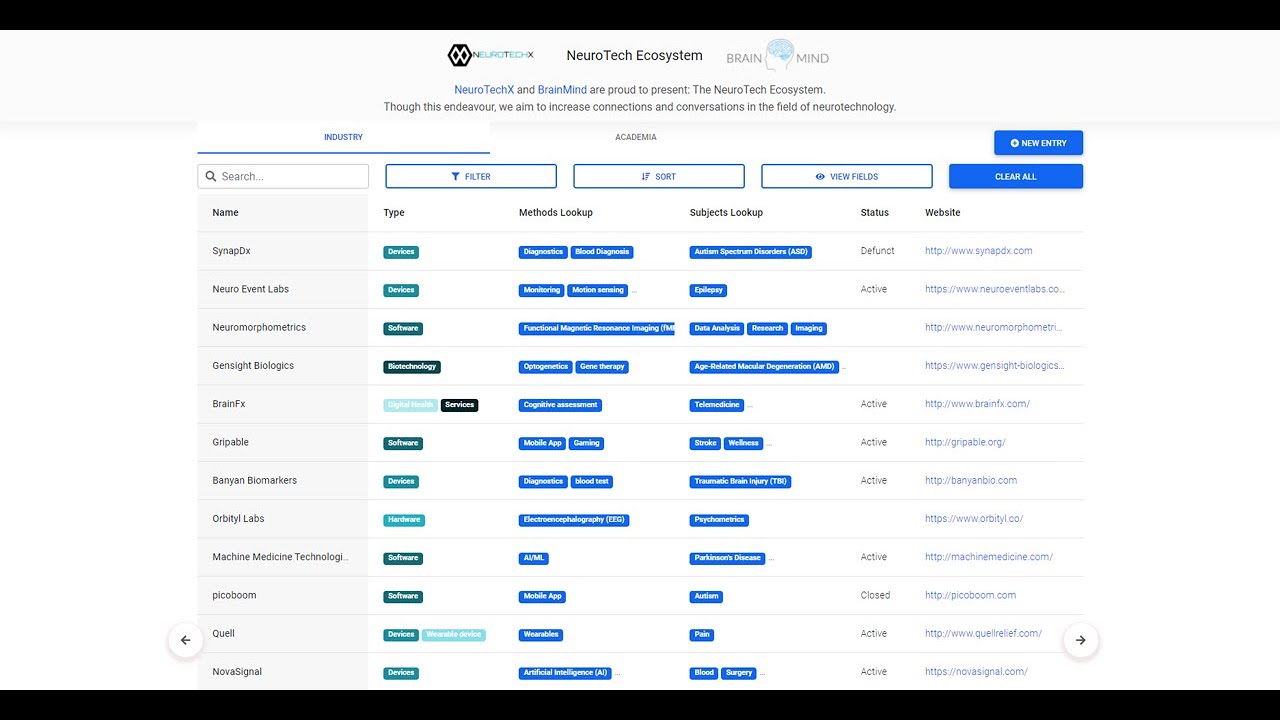Open the orbityl.co website link

974,519
